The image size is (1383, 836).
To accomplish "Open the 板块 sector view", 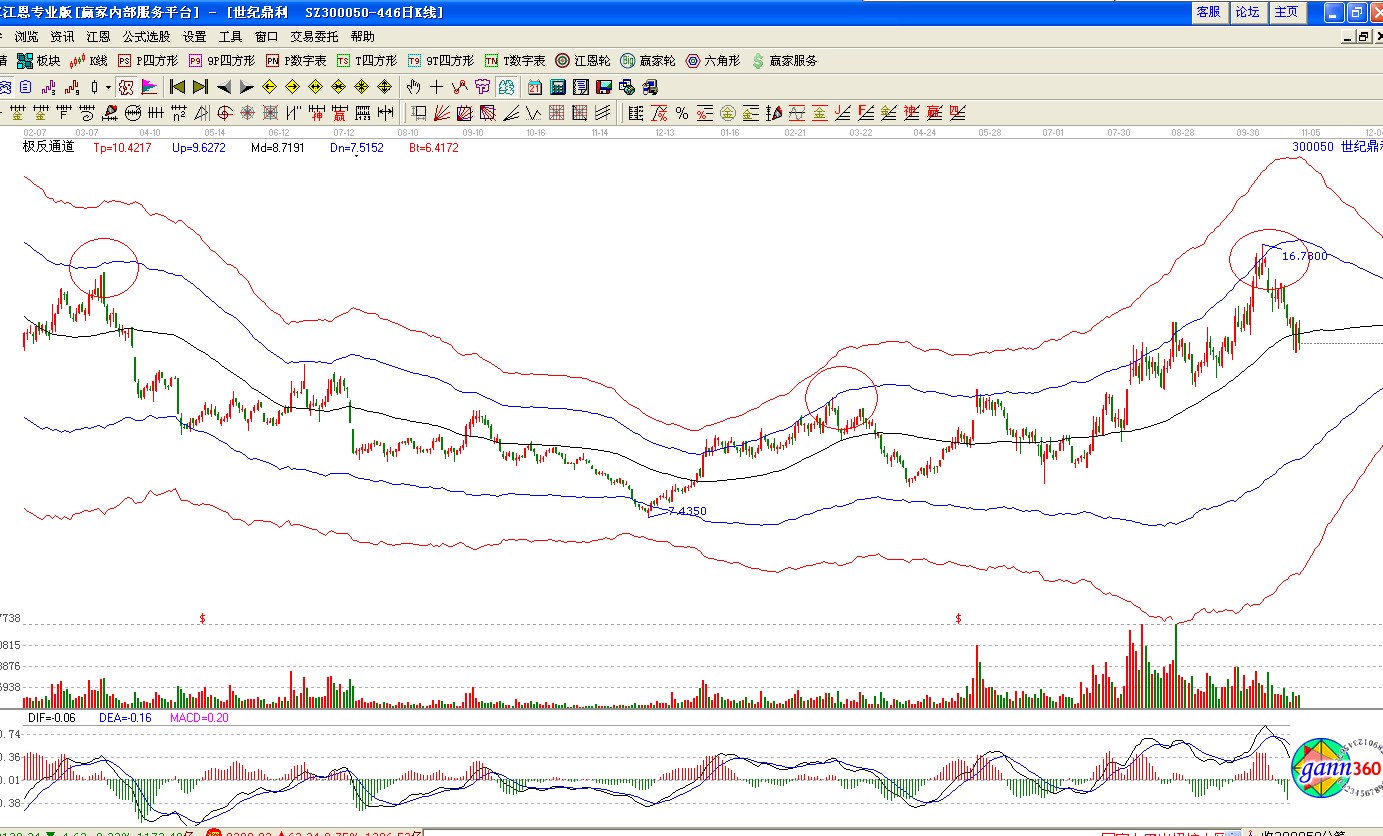I will coord(39,61).
